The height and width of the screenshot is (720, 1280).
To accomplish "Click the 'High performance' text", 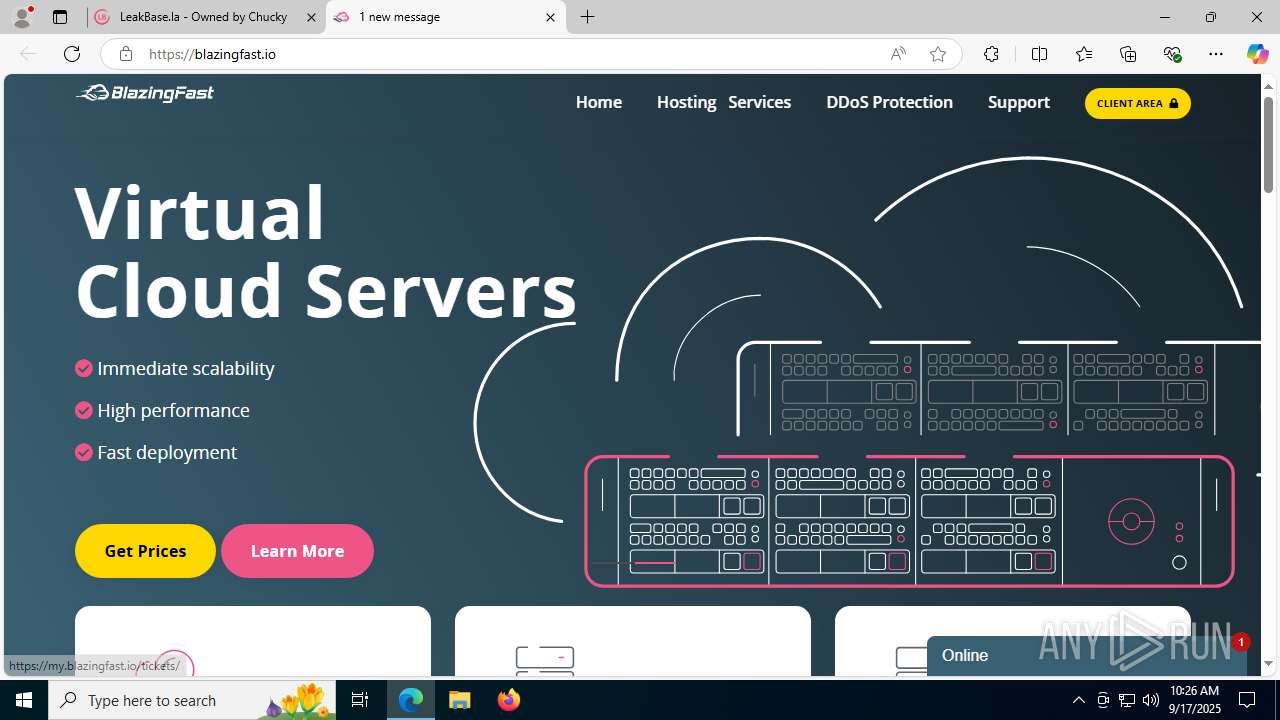I will pyautogui.click(x=174, y=410).
